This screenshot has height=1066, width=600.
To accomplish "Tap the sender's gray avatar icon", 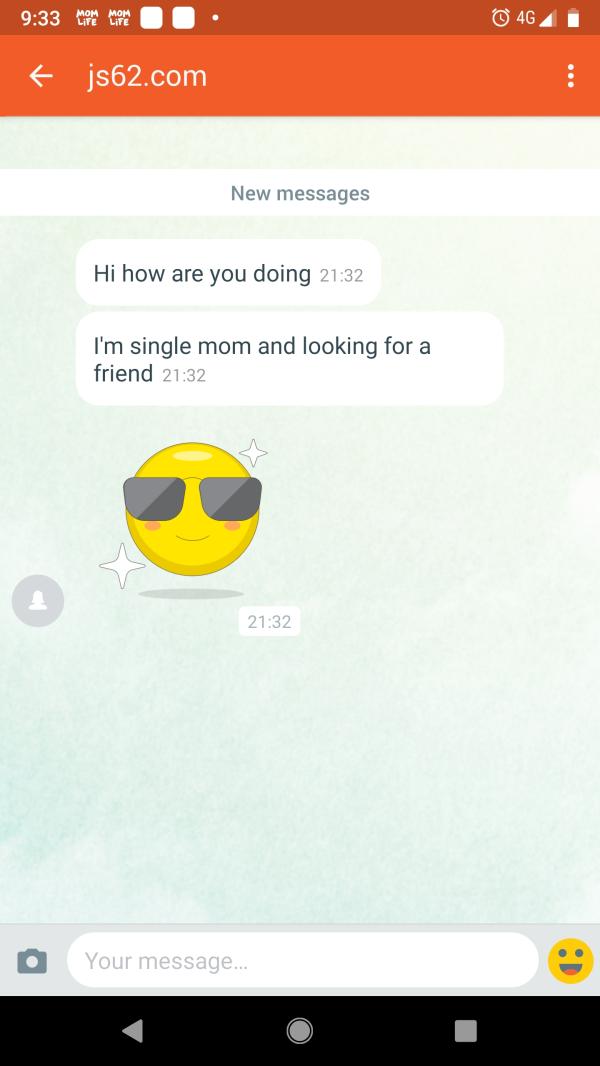I will (x=38, y=600).
